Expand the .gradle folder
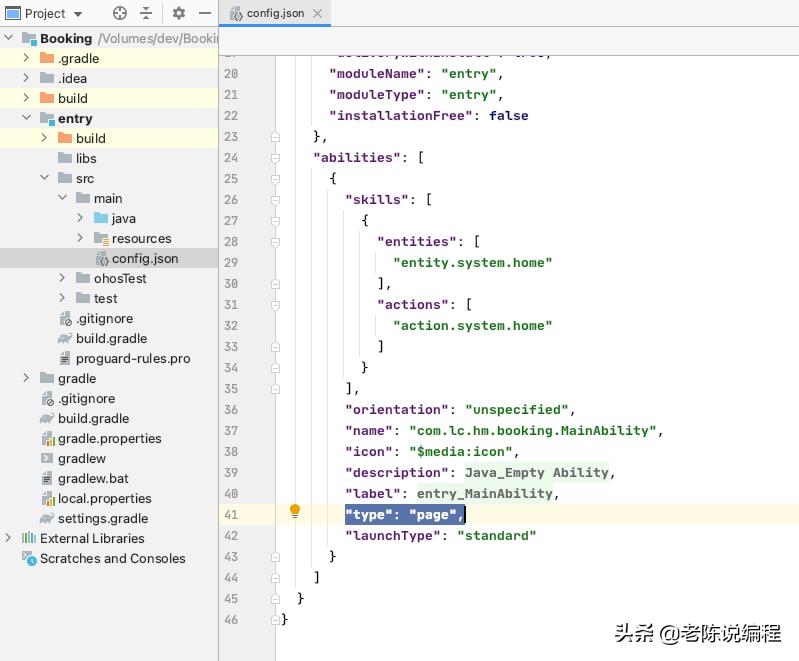Image resolution: width=799 pixels, height=661 pixels. [26, 58]
